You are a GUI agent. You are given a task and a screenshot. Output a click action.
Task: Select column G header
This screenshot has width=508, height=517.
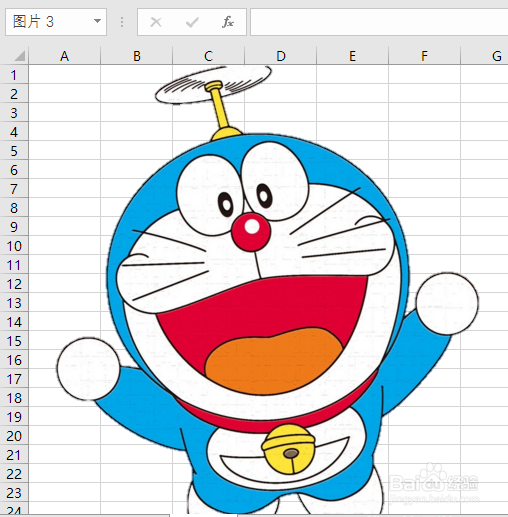(484, 56)
